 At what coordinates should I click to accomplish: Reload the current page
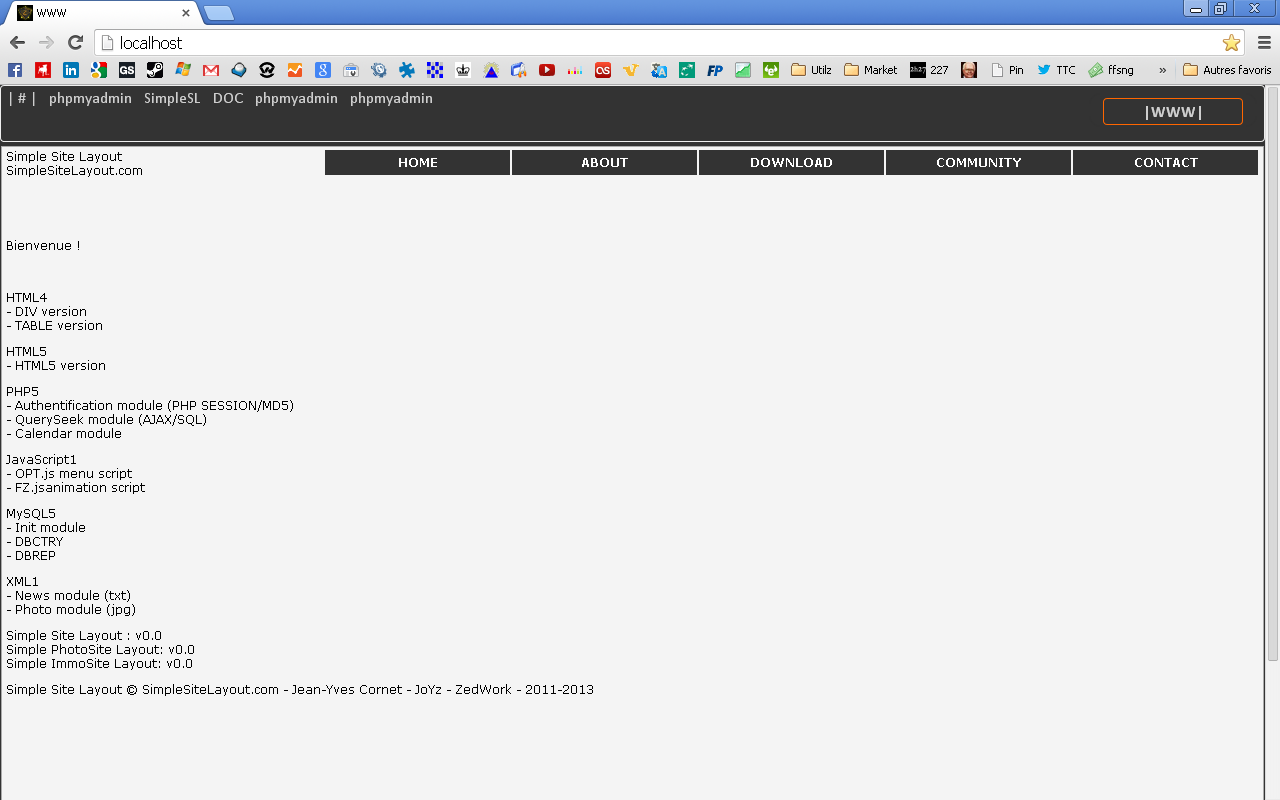tap(74, 43)
